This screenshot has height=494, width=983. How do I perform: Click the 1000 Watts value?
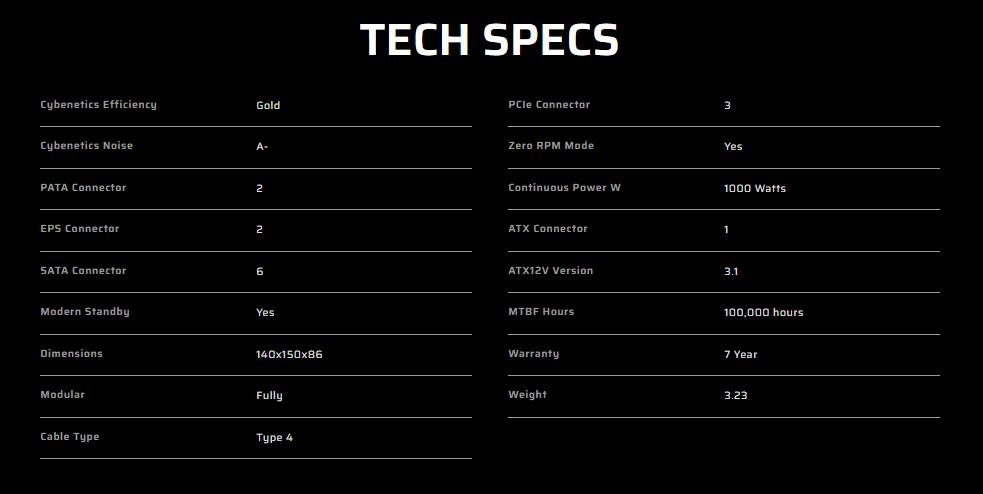point(755,188)
